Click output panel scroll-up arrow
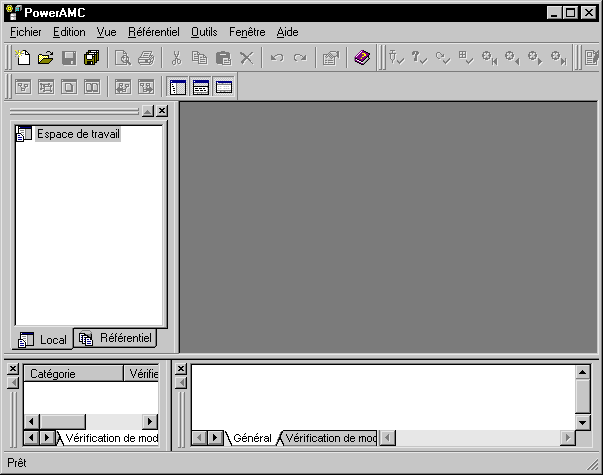603x475 pixels. click(583, 372)
